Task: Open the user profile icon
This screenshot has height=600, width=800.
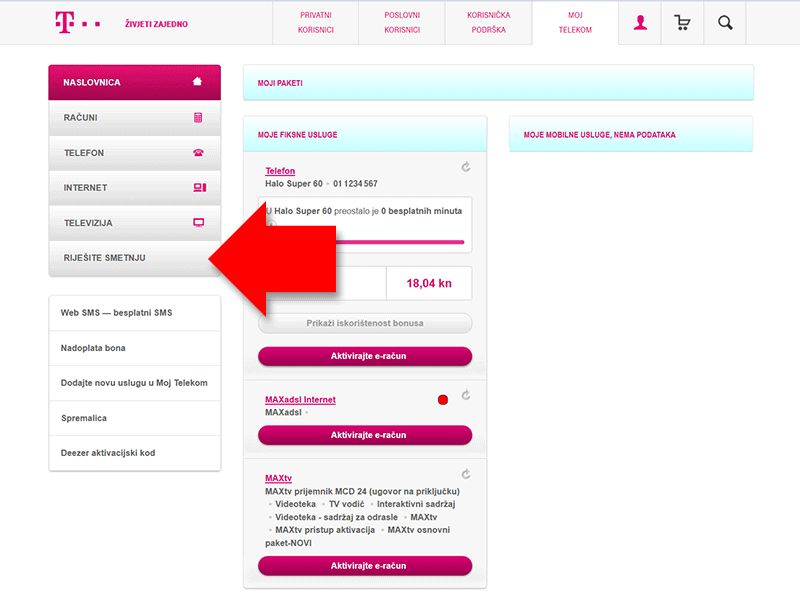Action: [640, 22]
